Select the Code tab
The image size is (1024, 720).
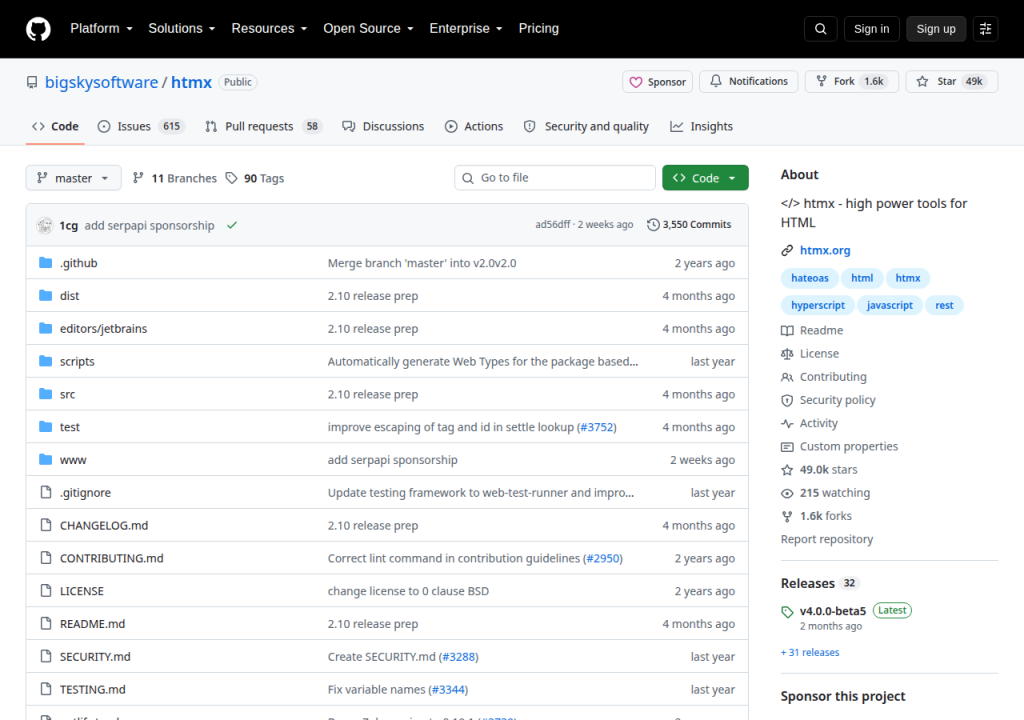(56, 126)
